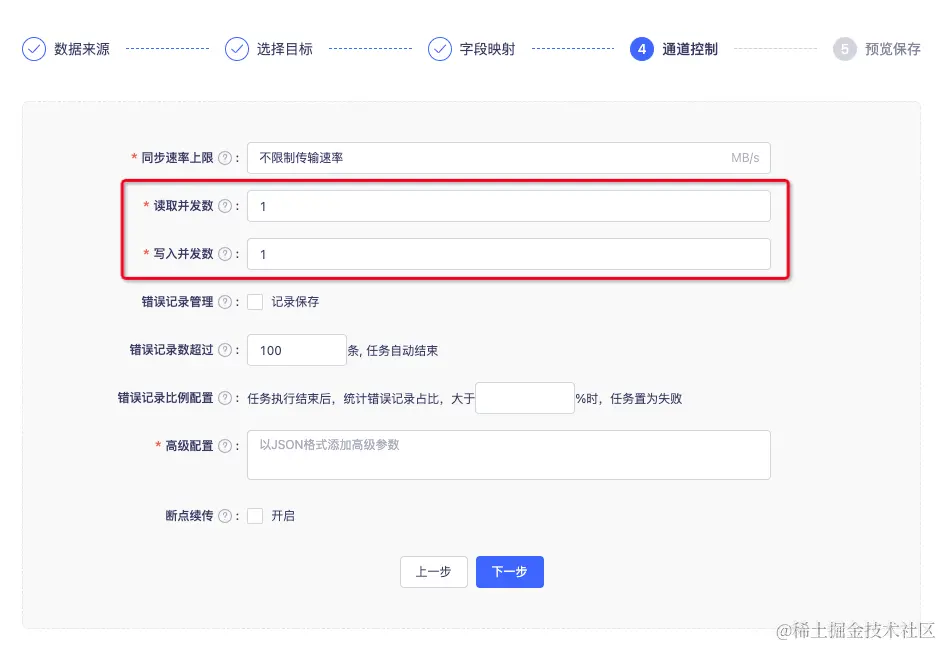Viewport: 942px width, 647px height.
Task: Focus the error ratio percentage input
Action: 525,398
